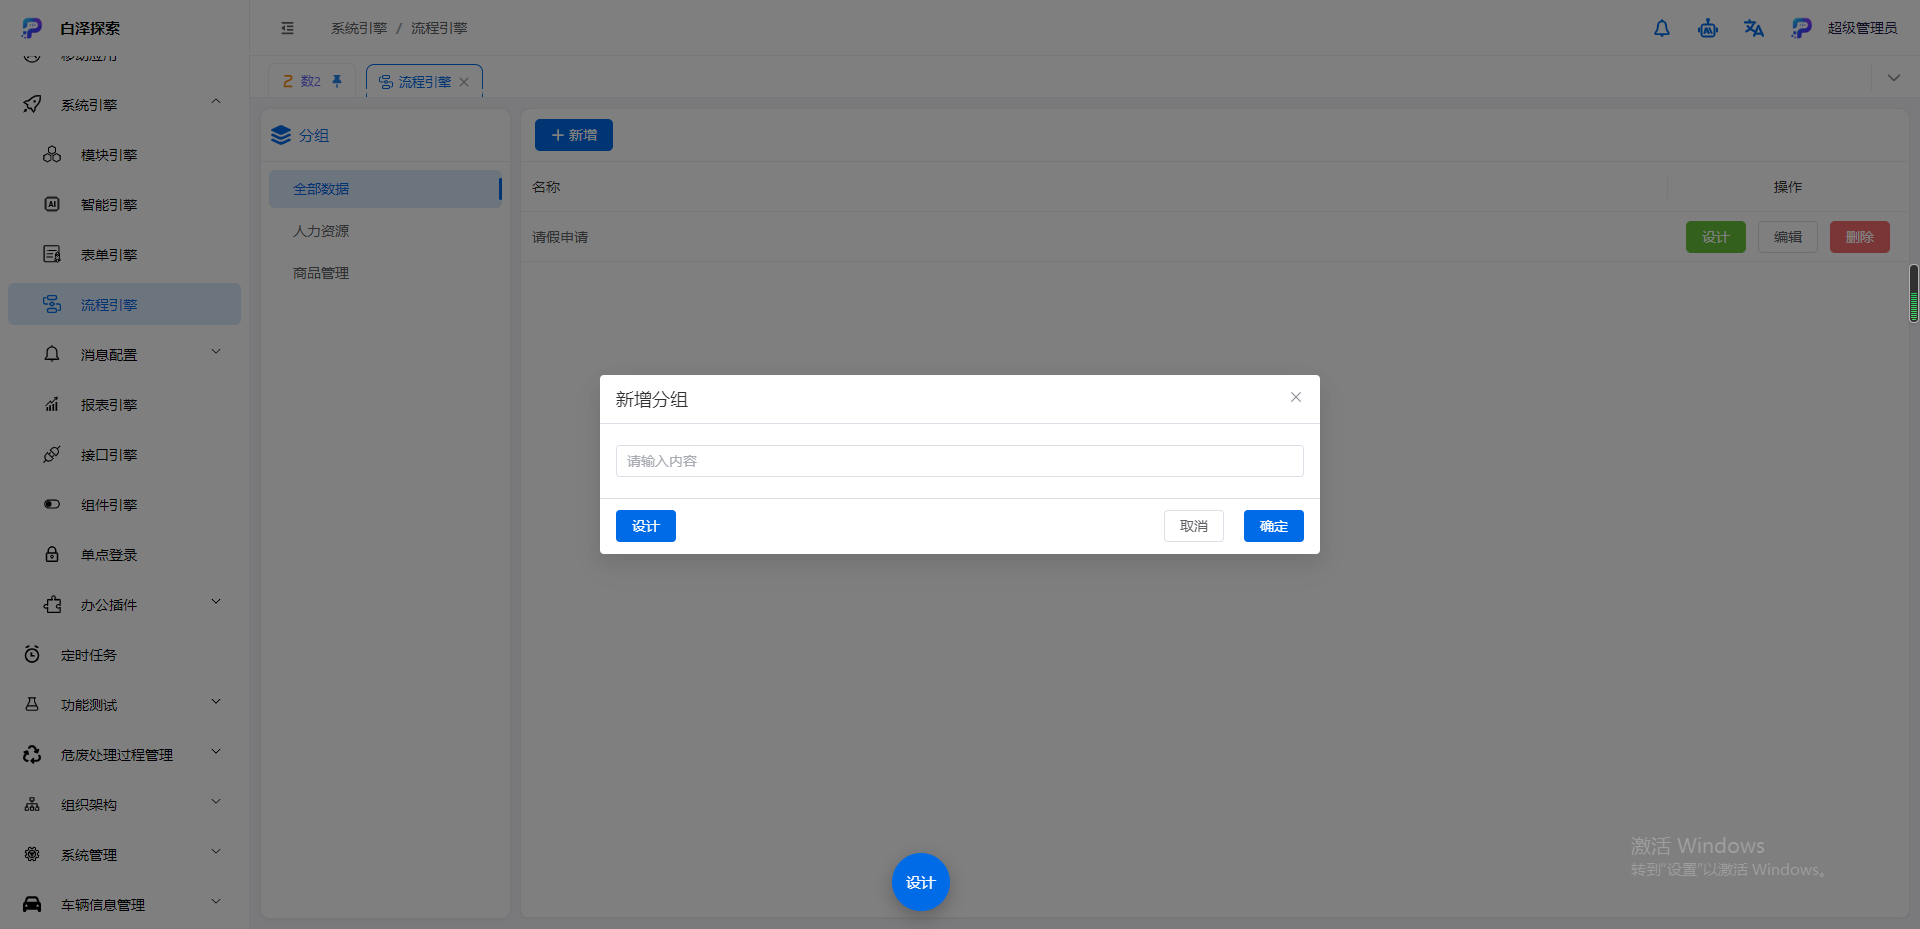Select 人力资源 group

click(385, 231)
